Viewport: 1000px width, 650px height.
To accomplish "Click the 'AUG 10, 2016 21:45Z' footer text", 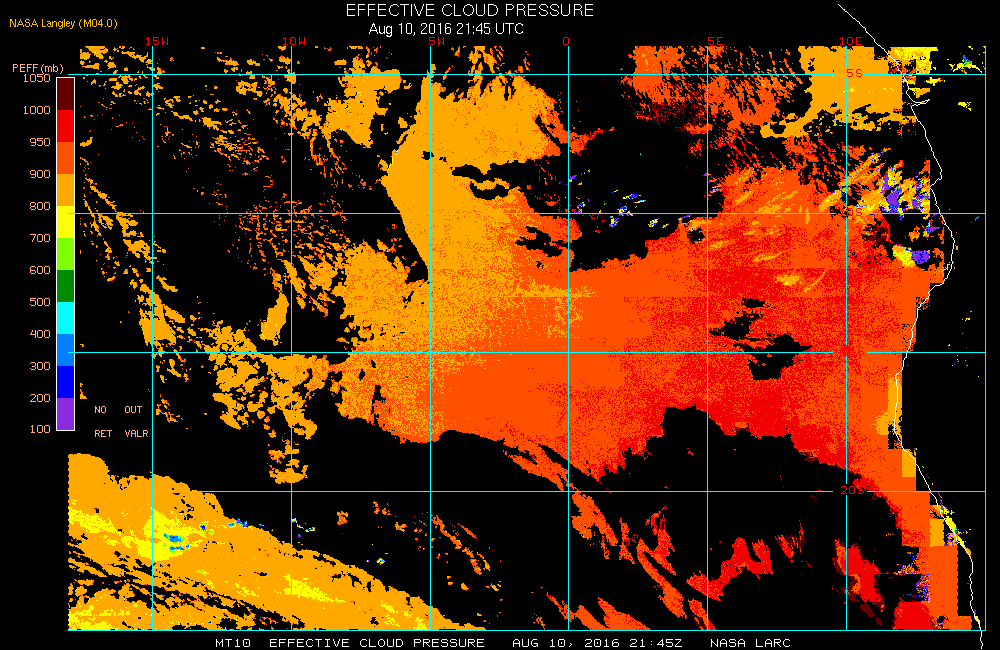I will click(597, 643).
